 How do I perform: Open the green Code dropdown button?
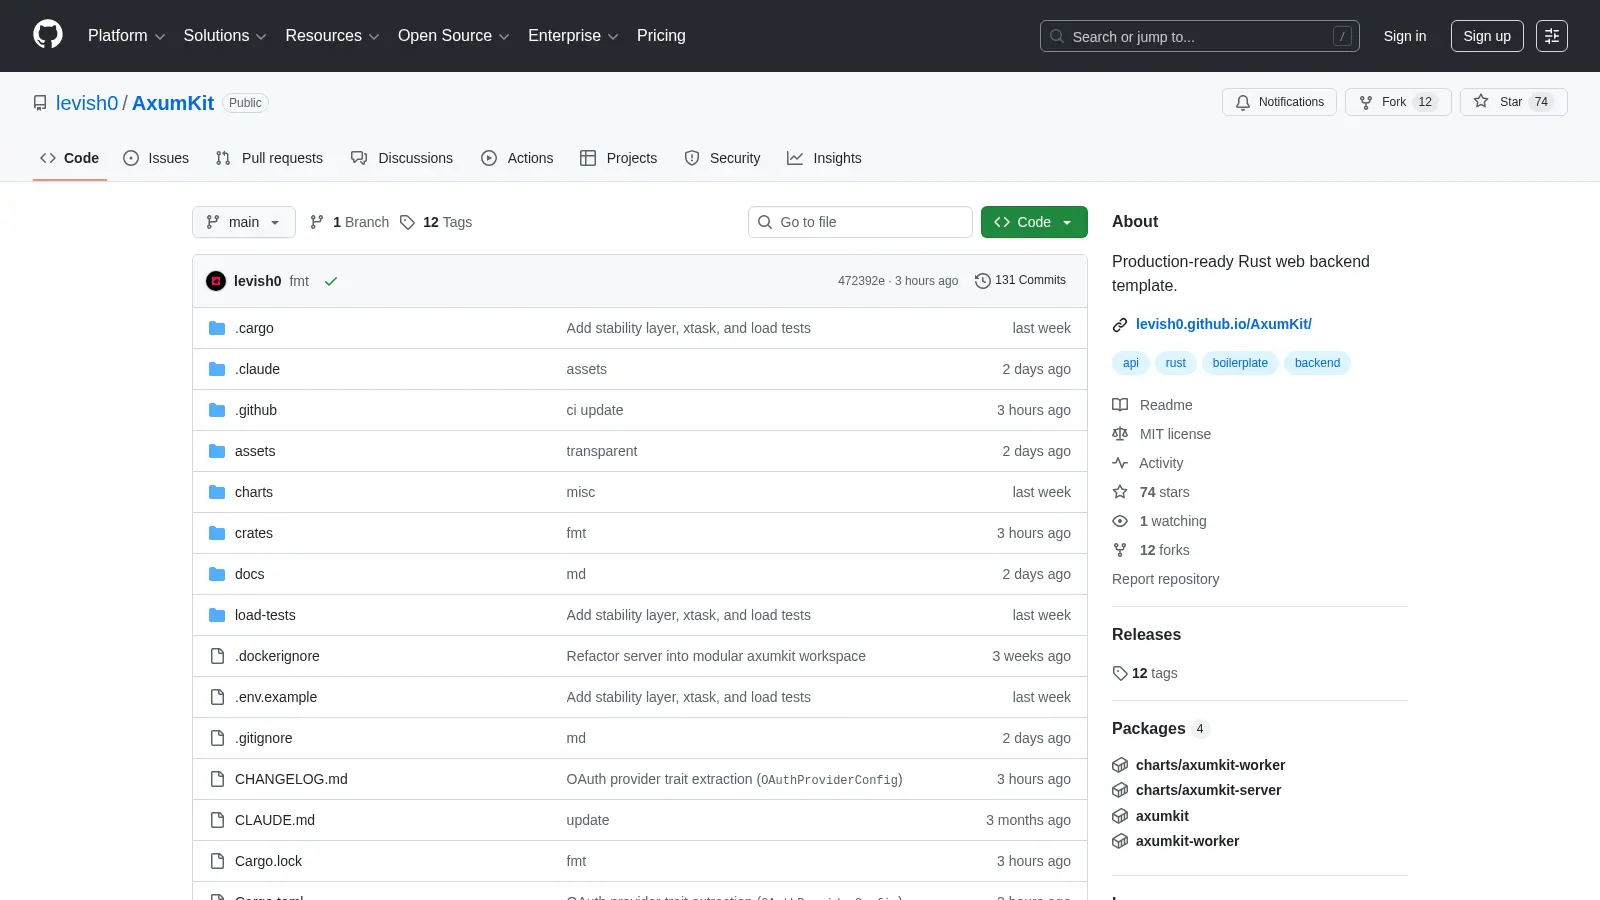click(x=1034, y=222)
